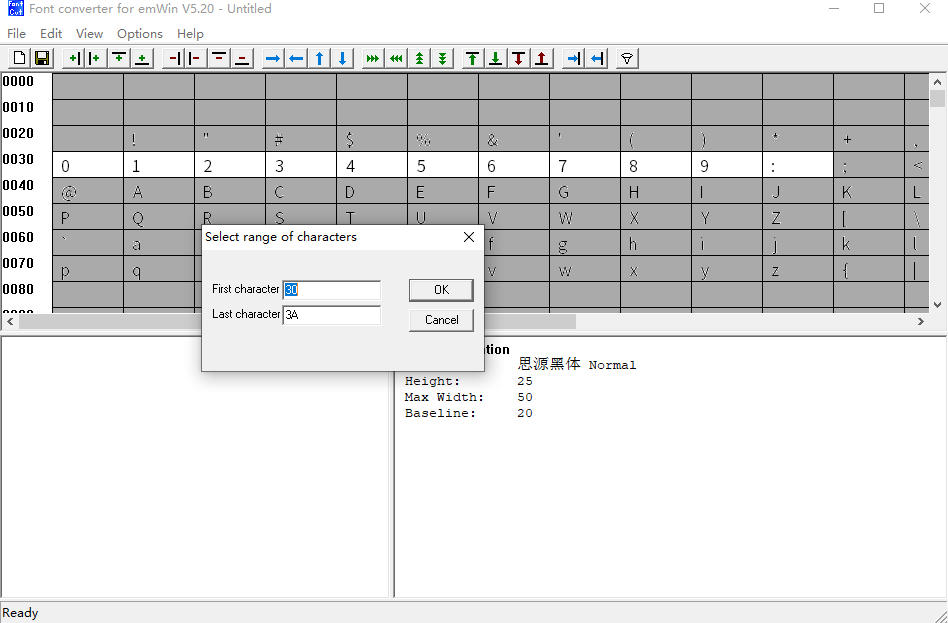Viewport: 948px width, 623px height.
Task: Click the first green plus toolbar icon
Action: click(x=73, y=58)
